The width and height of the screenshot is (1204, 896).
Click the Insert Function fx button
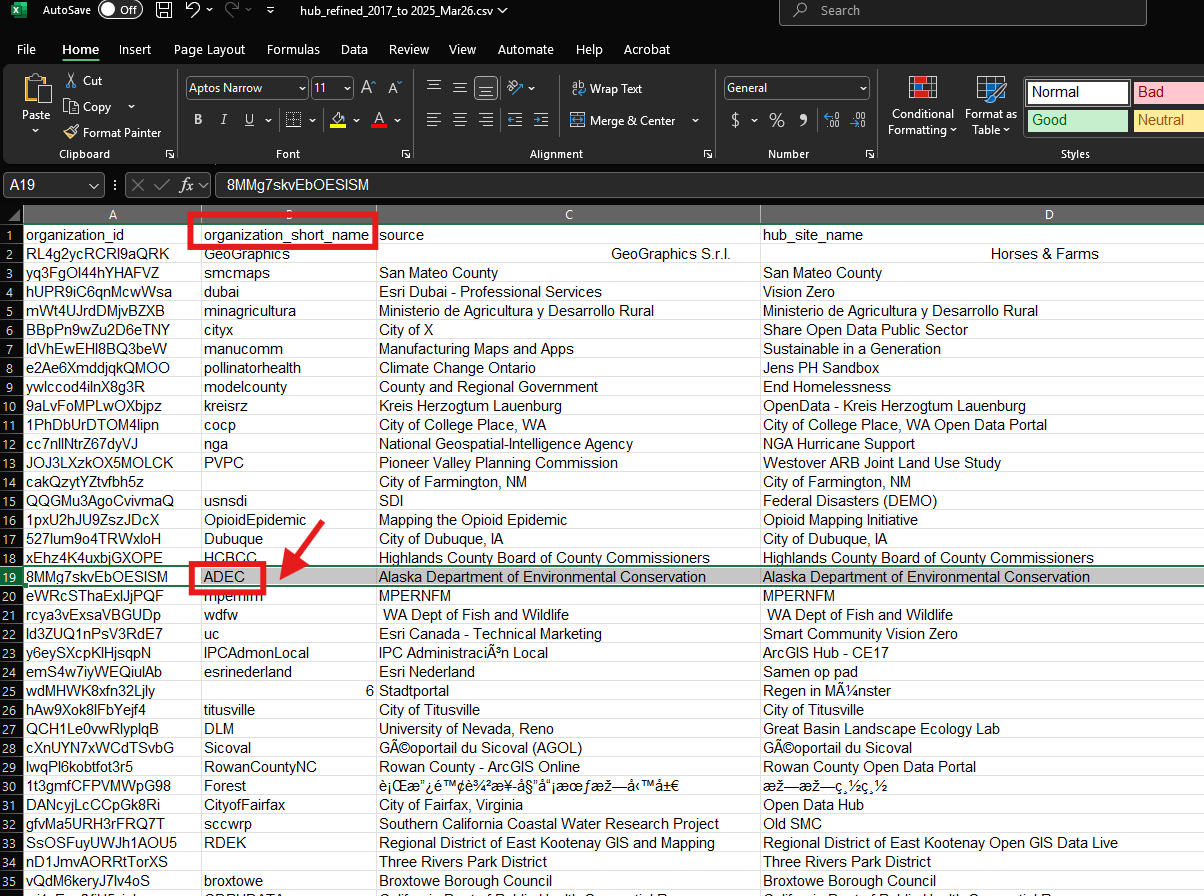click(186, 185)
